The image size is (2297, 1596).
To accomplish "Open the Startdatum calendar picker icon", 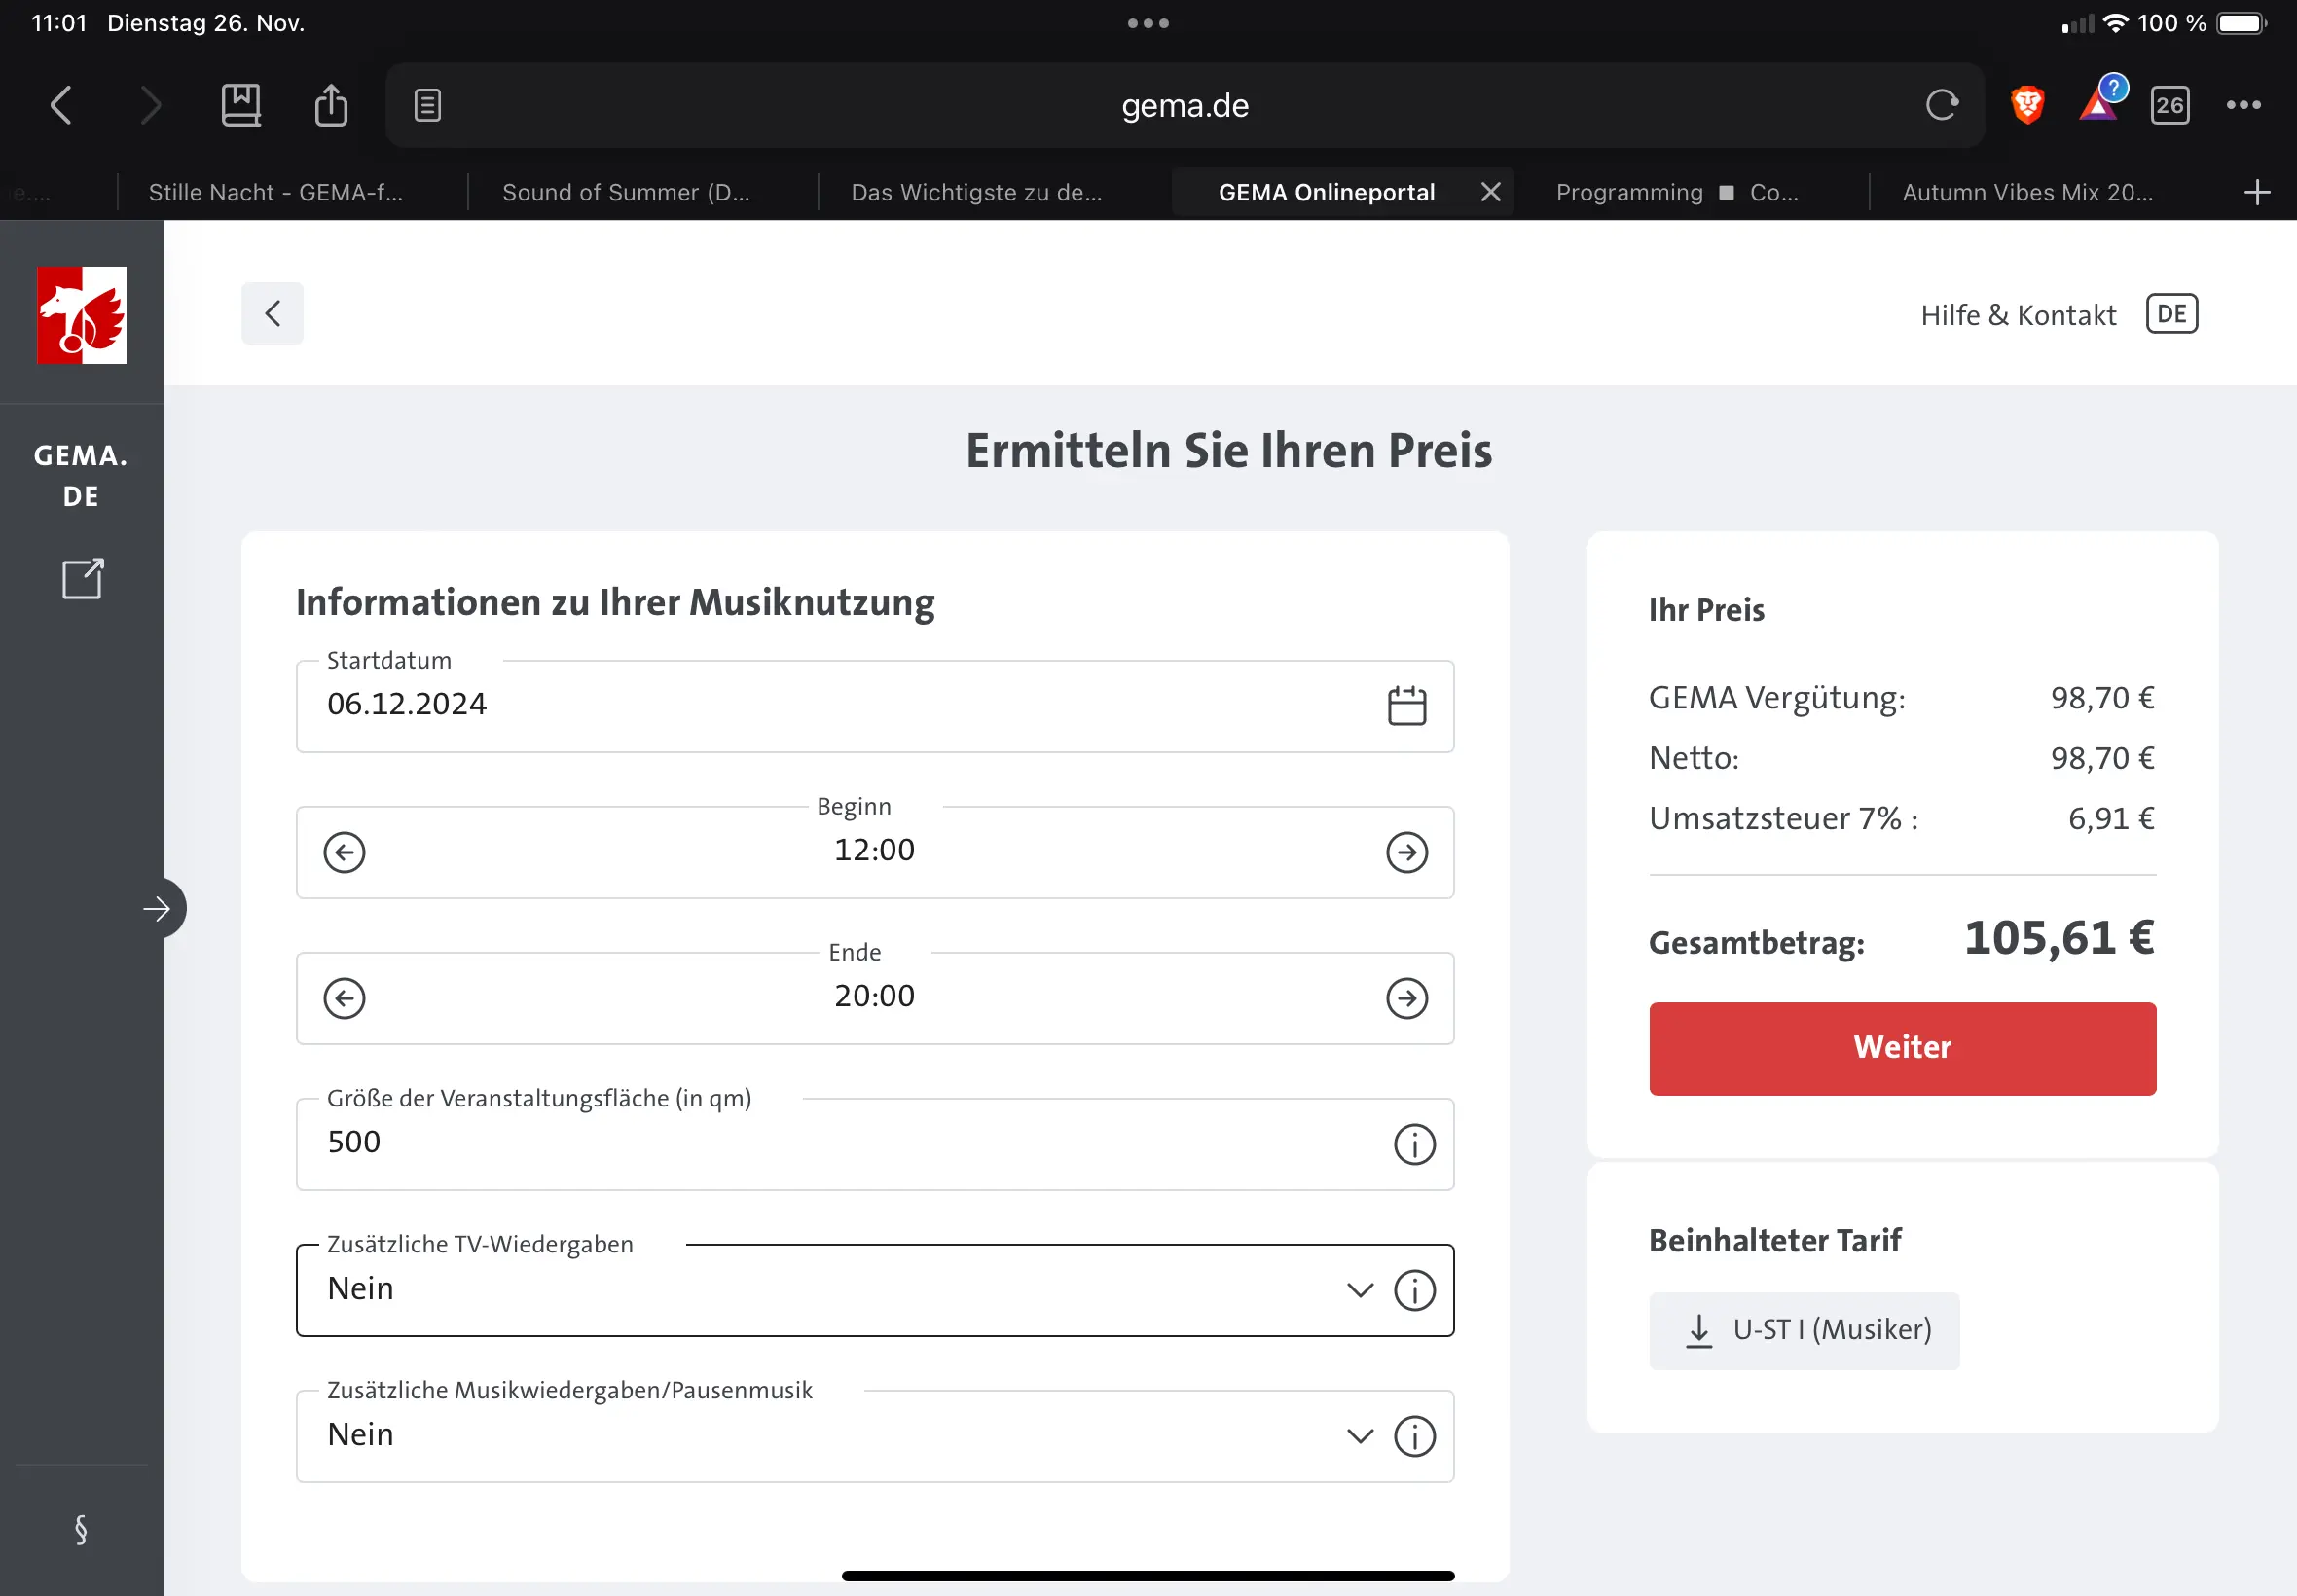I will 1406,706.
